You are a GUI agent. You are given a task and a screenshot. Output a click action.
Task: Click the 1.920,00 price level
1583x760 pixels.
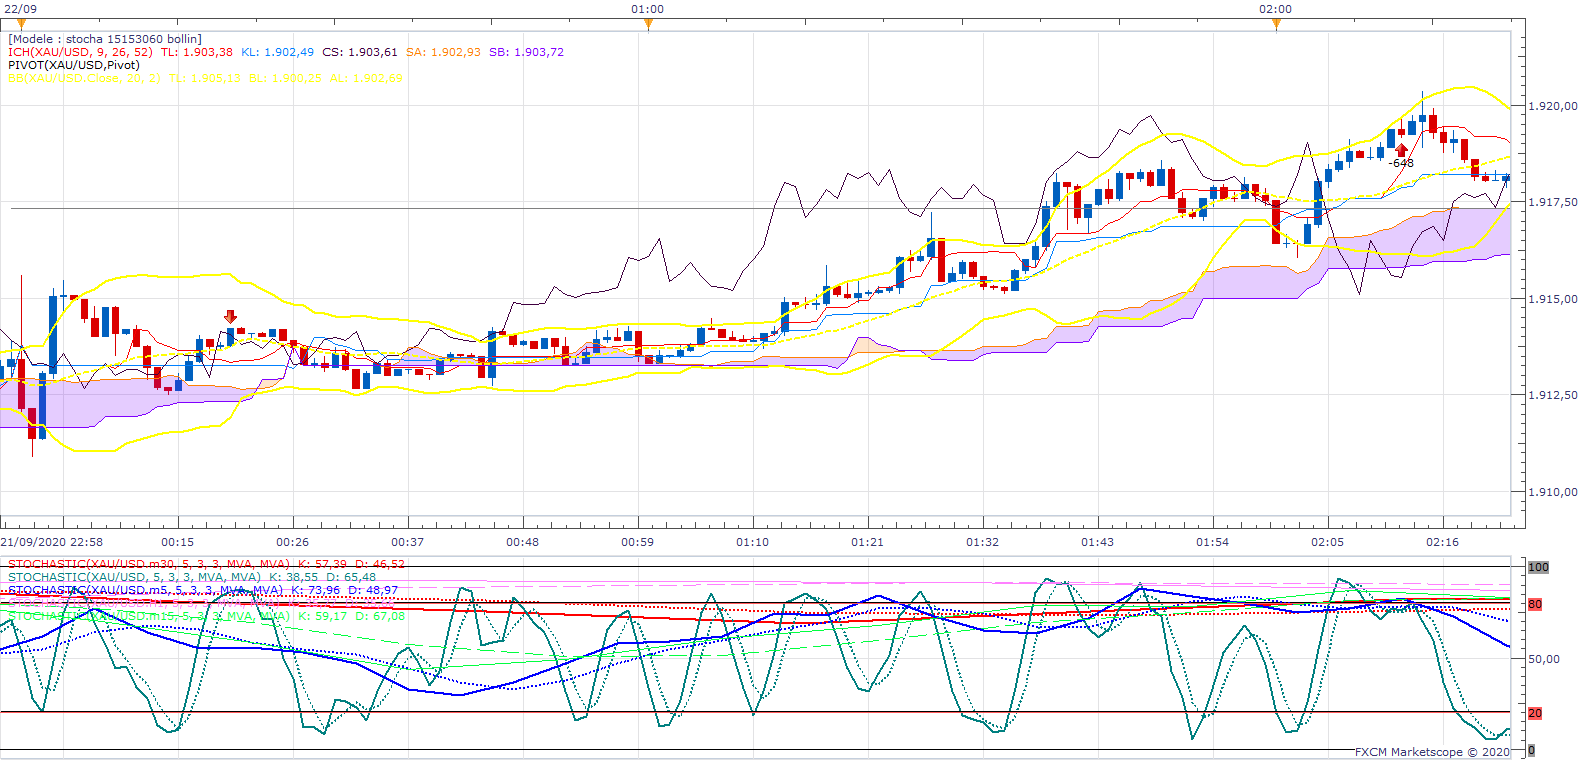click(x=1553, y=106)
